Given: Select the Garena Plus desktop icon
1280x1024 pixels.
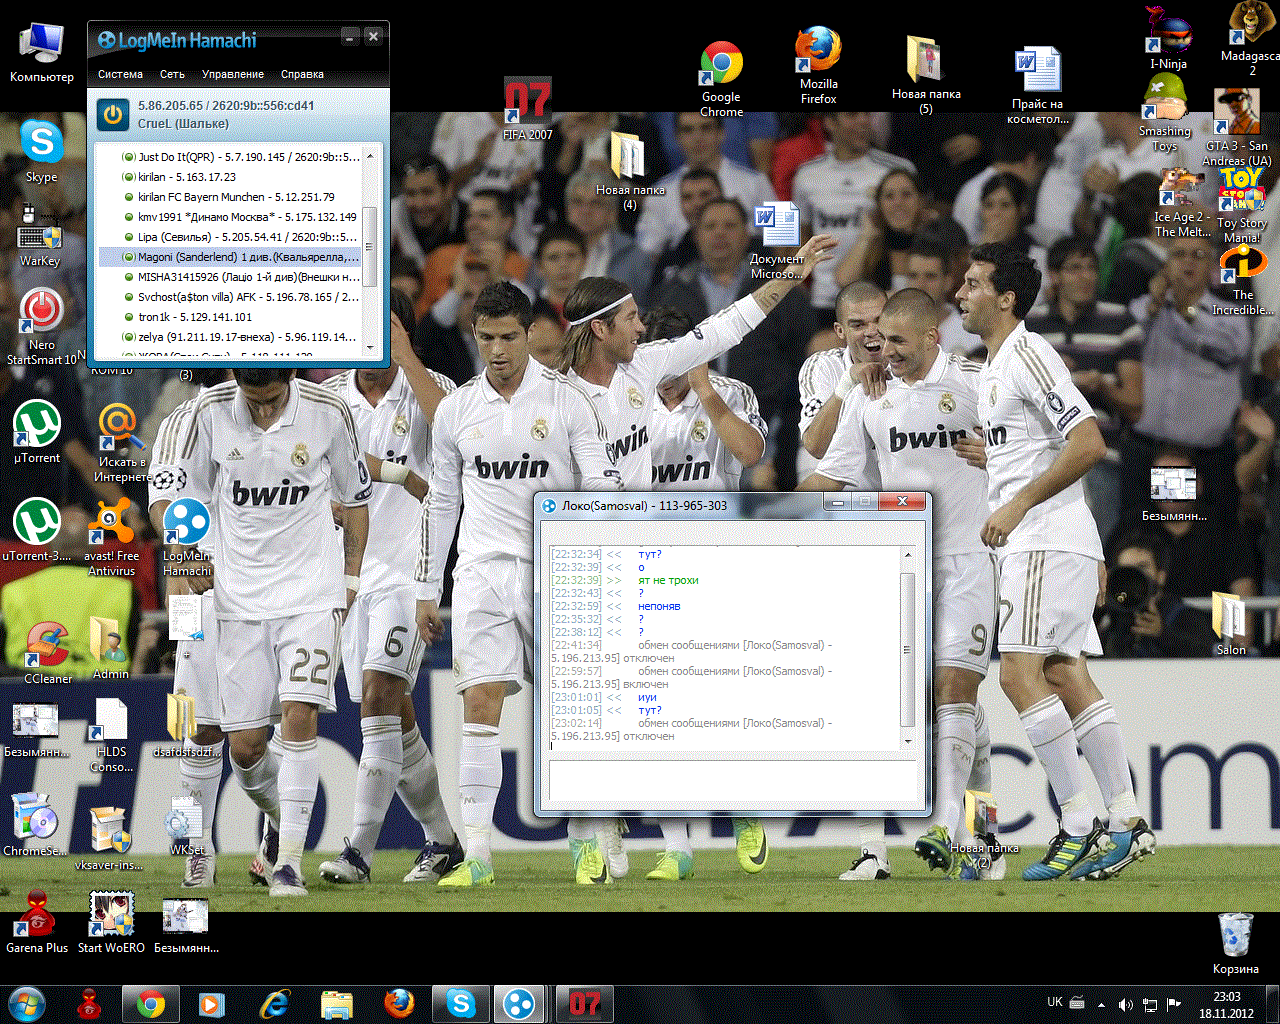Looking at the screenshot, I should [x=37, y=922].
